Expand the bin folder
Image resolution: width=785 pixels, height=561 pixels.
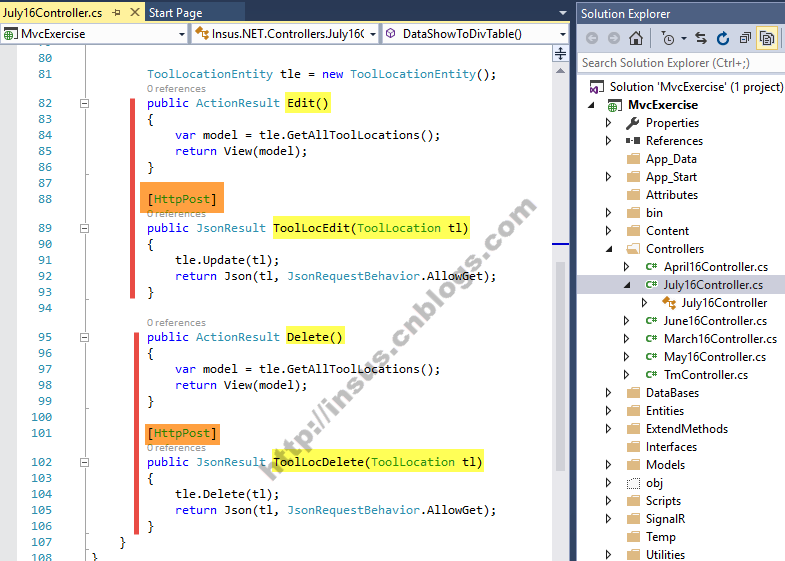coord(608,213)
